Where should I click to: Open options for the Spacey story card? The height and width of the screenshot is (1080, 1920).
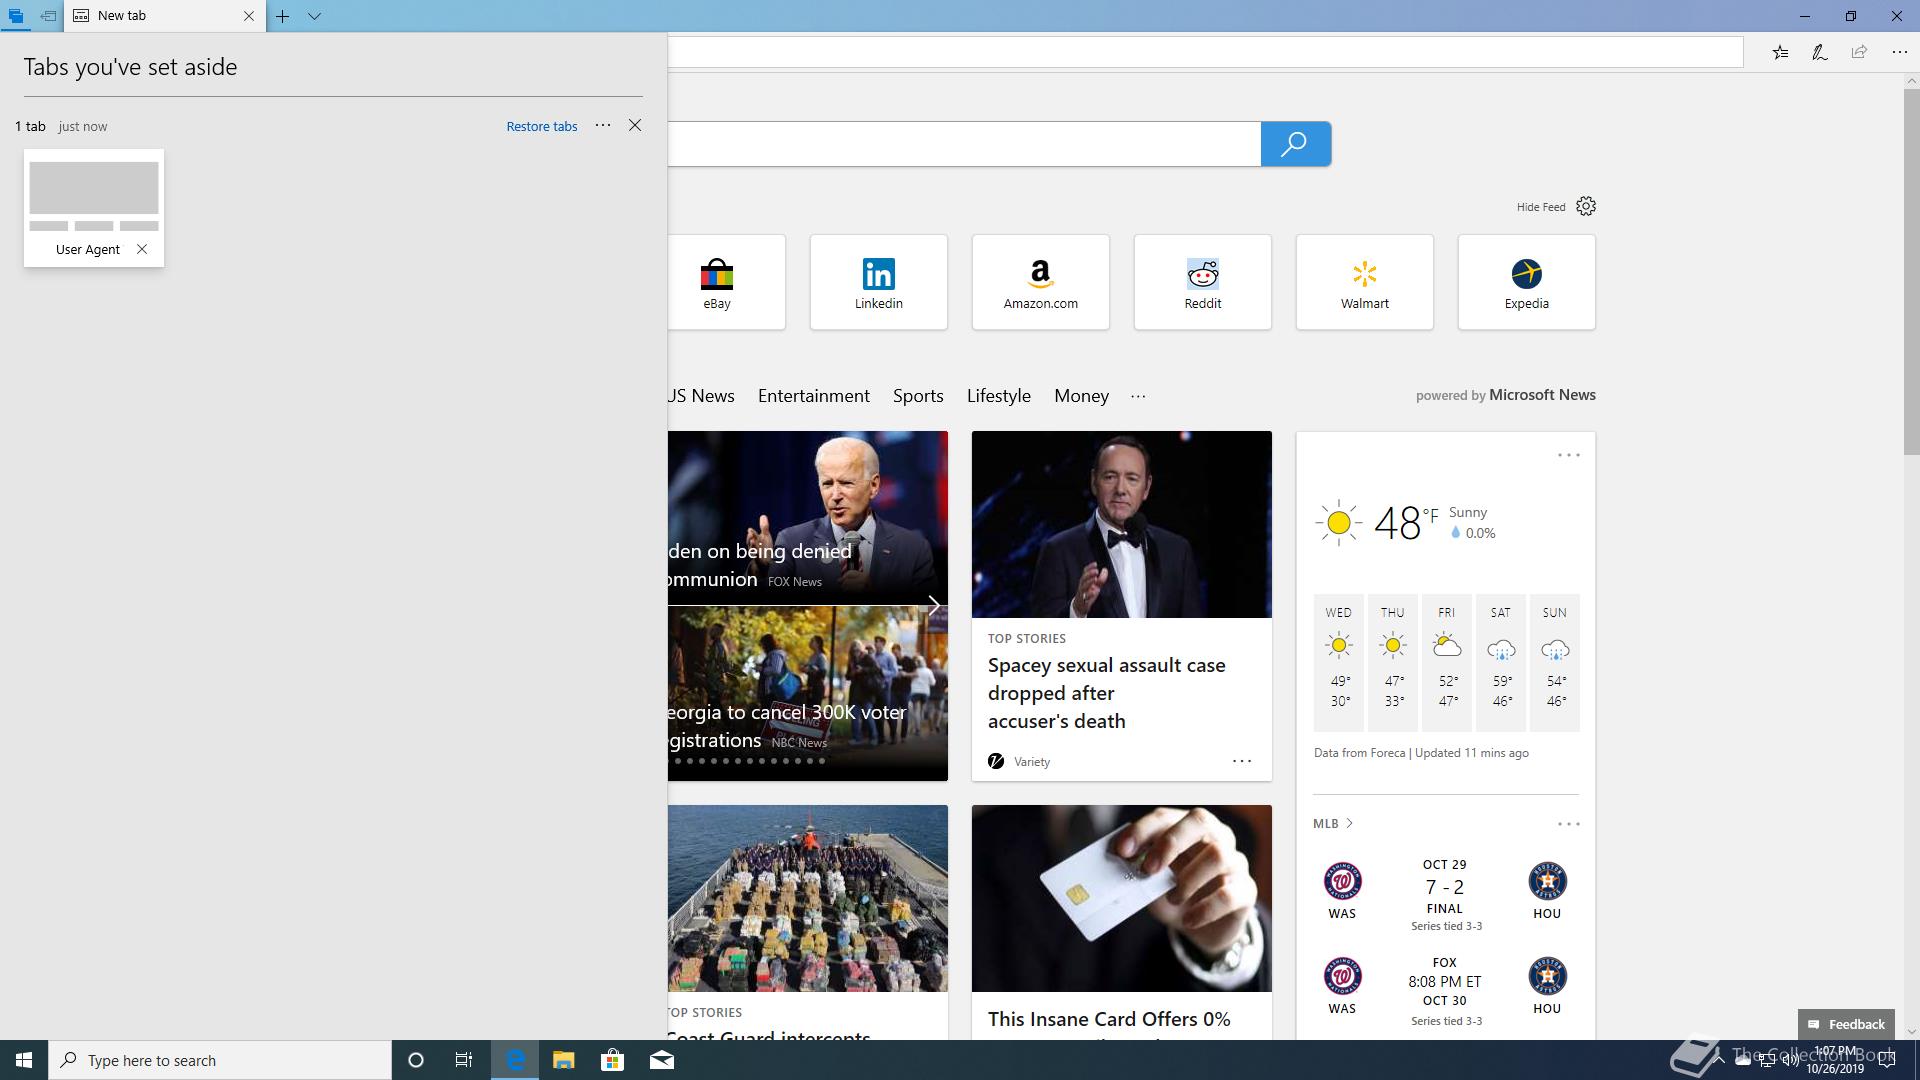[x=1242, y=761]
